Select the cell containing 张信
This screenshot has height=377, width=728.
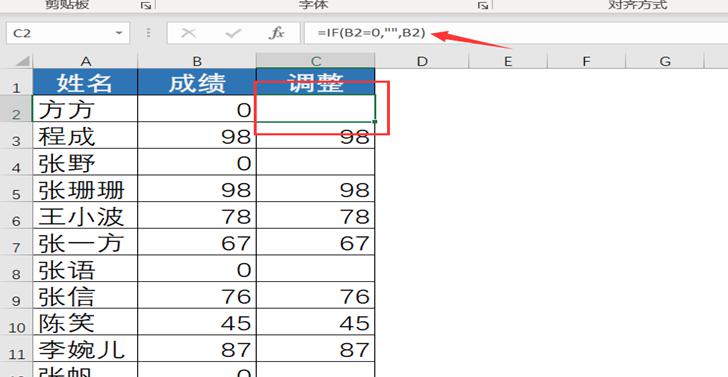click(x=85, y=295)
